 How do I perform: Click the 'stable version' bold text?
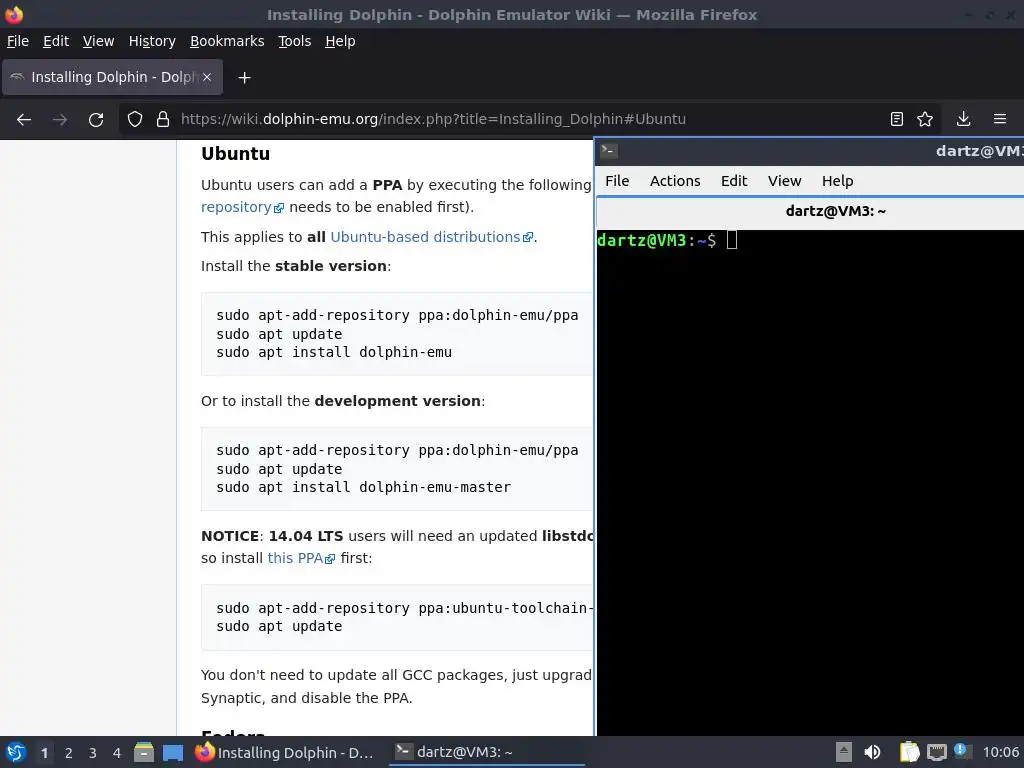[x=331, y=266]
